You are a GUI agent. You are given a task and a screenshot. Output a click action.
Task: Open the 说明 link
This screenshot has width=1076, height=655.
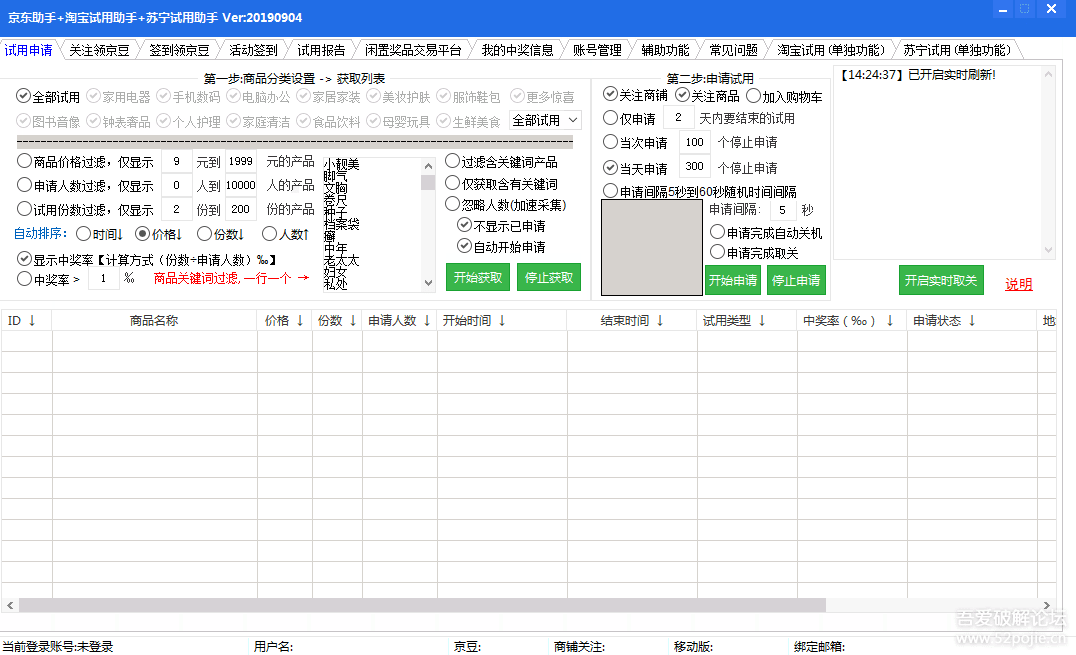1018,284
